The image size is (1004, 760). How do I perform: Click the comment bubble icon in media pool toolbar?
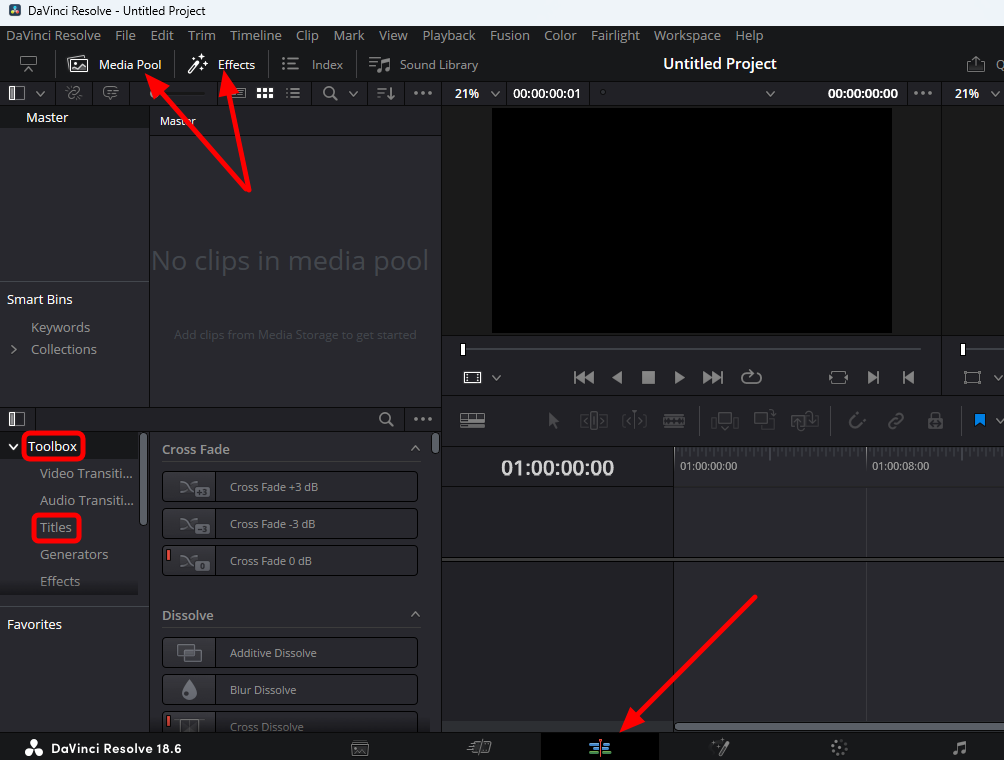pyautogui.click(x=111, y=93)
